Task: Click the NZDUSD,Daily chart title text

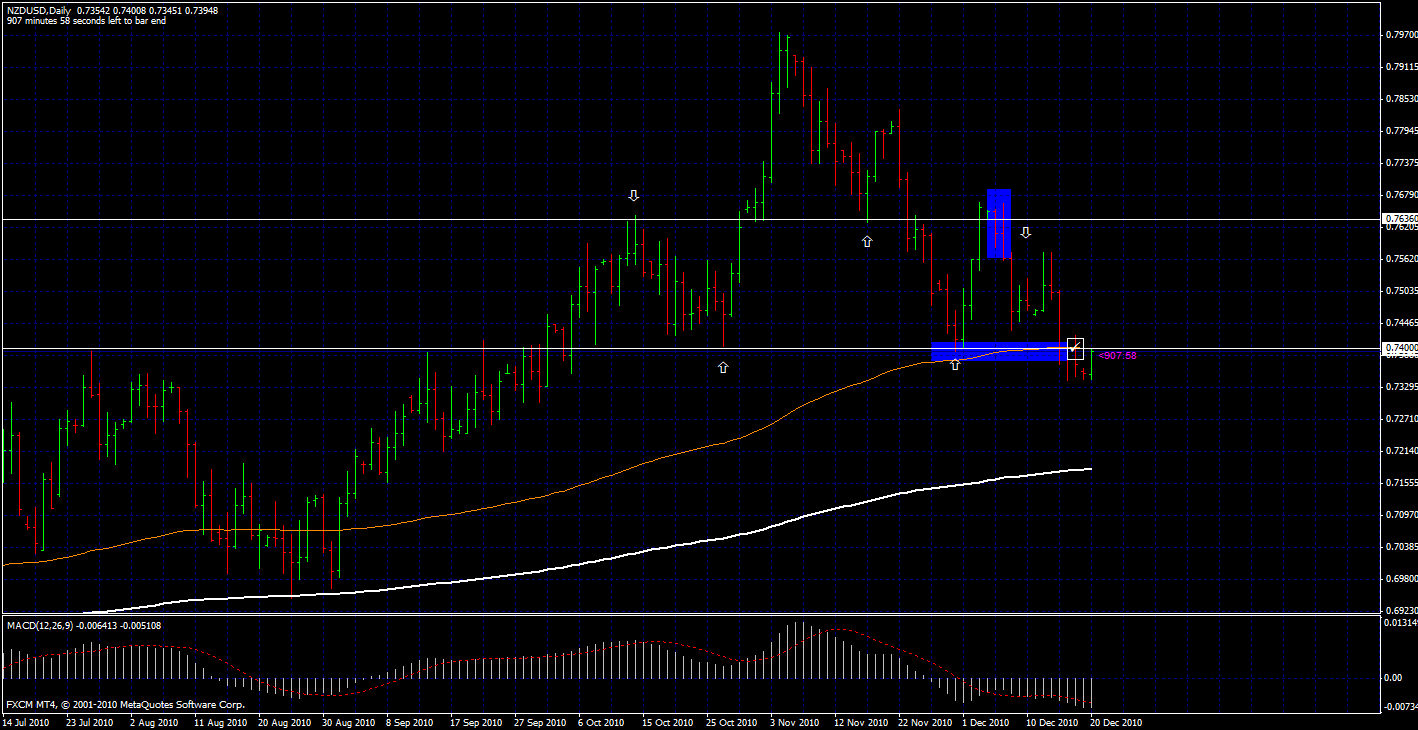Action: (x=39, y=10)
